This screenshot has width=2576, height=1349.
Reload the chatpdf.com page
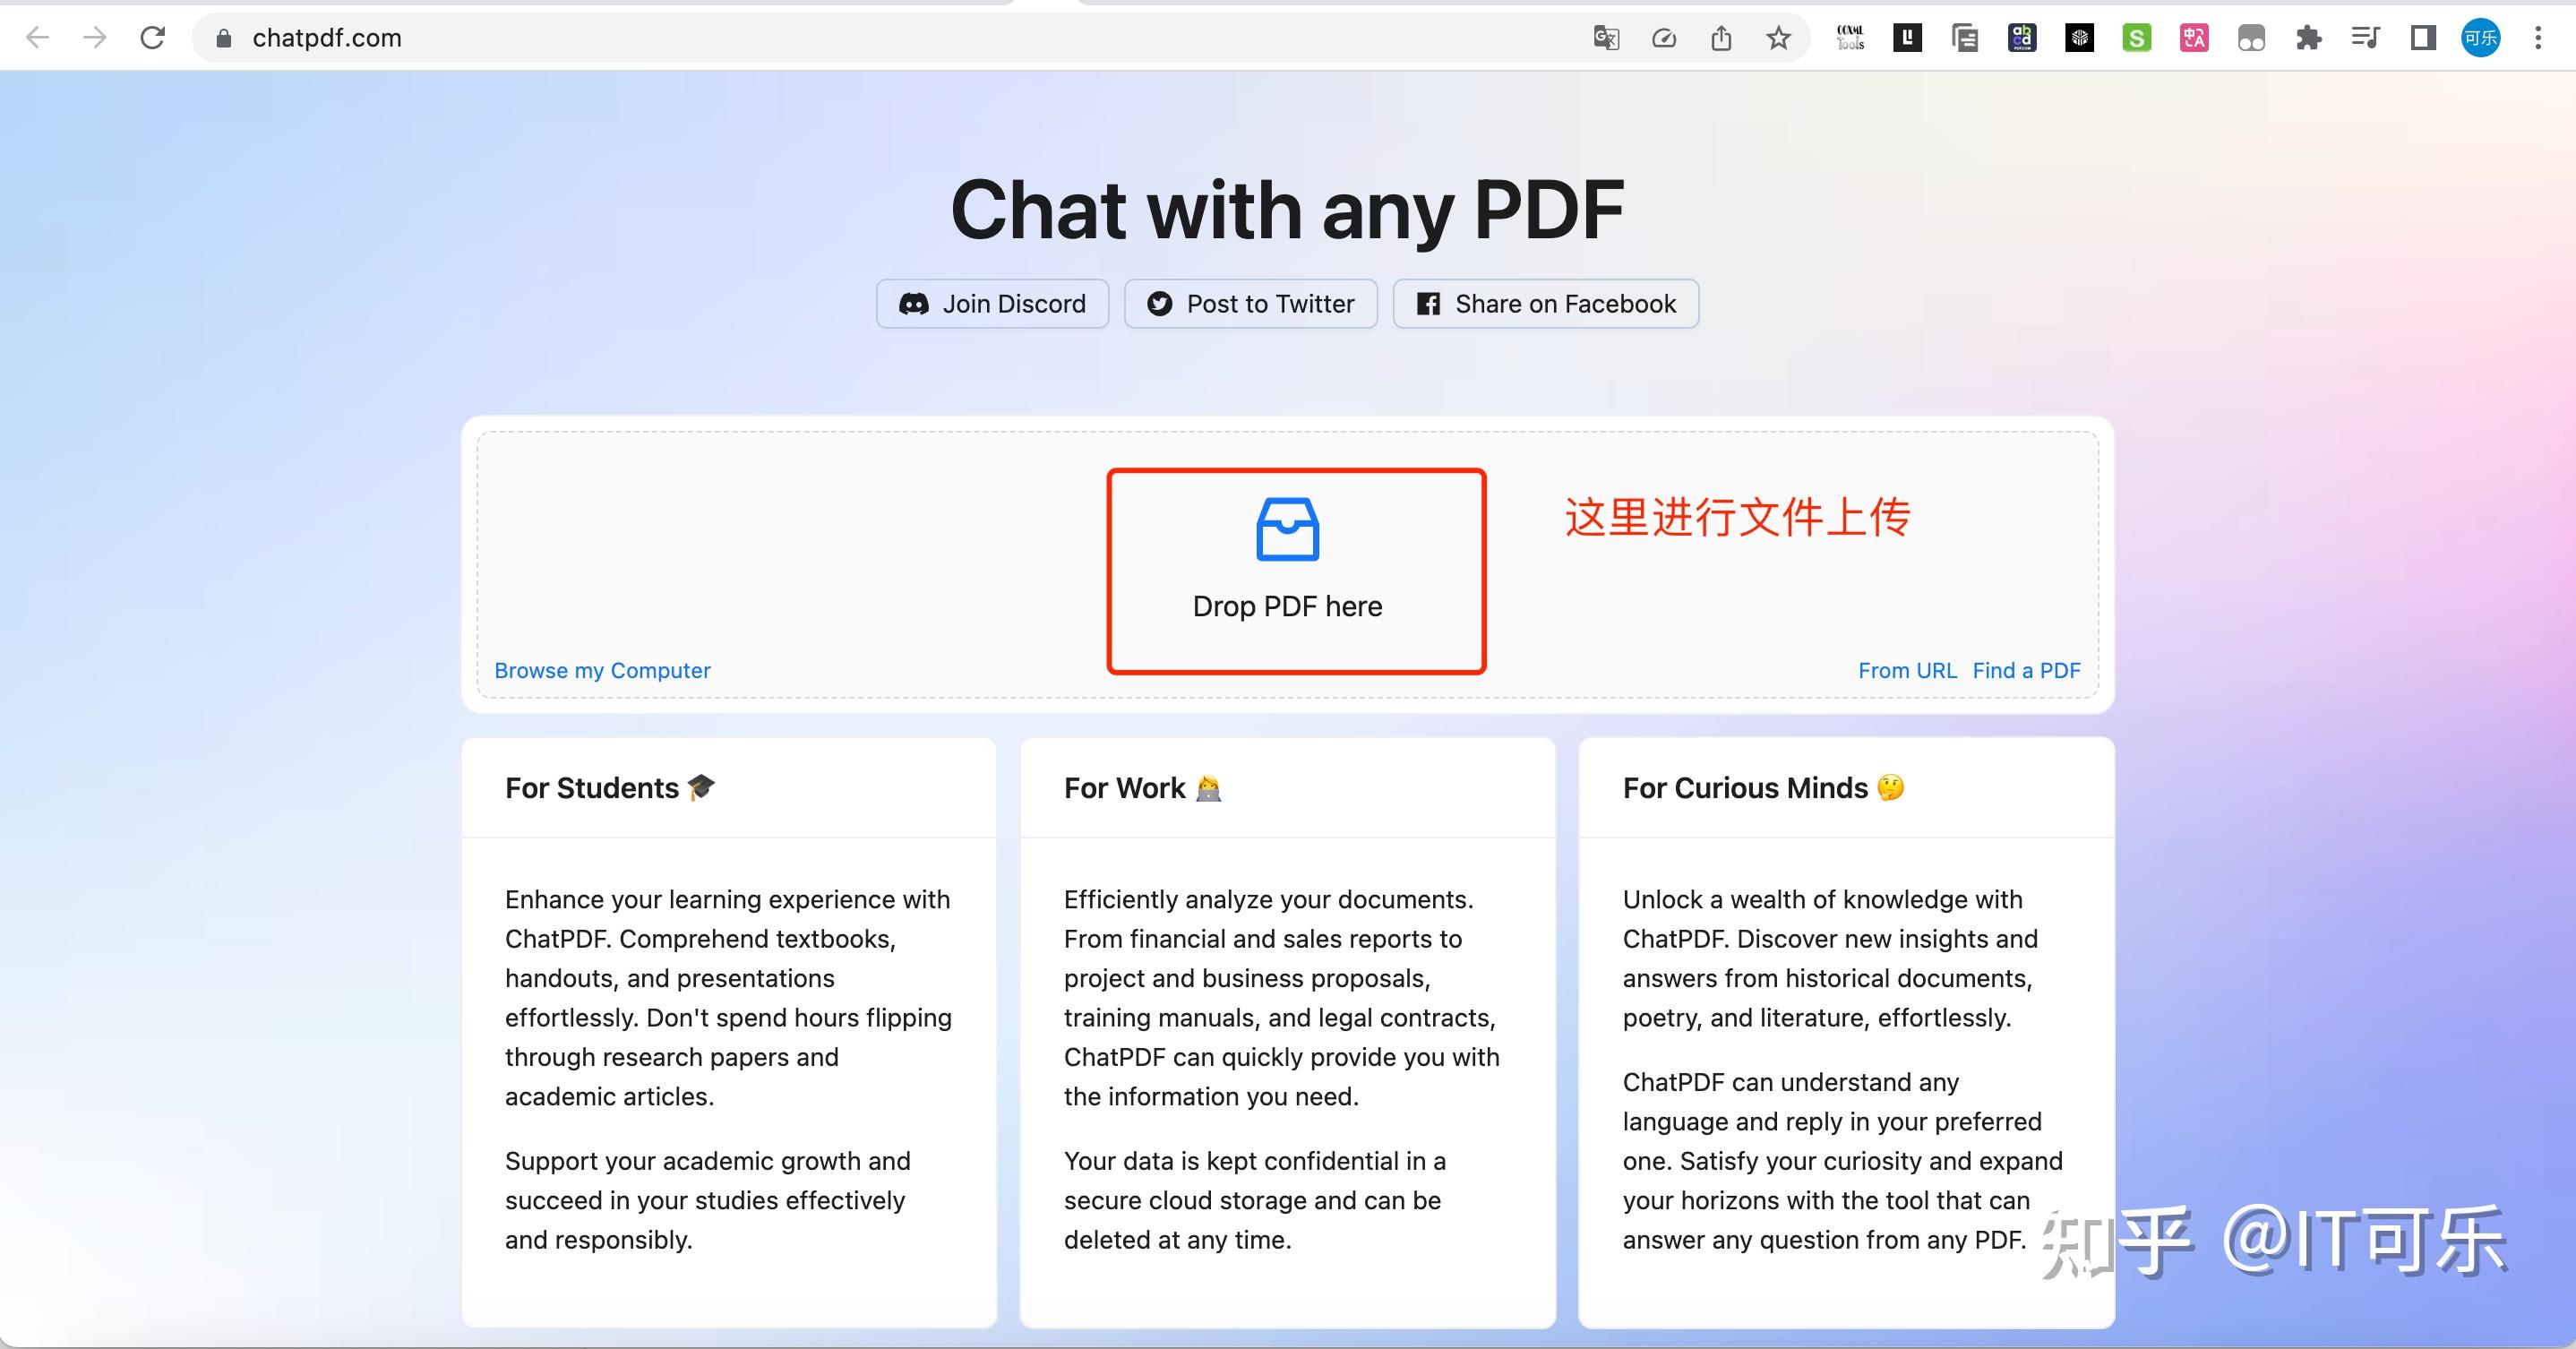(x=152, y=38)
